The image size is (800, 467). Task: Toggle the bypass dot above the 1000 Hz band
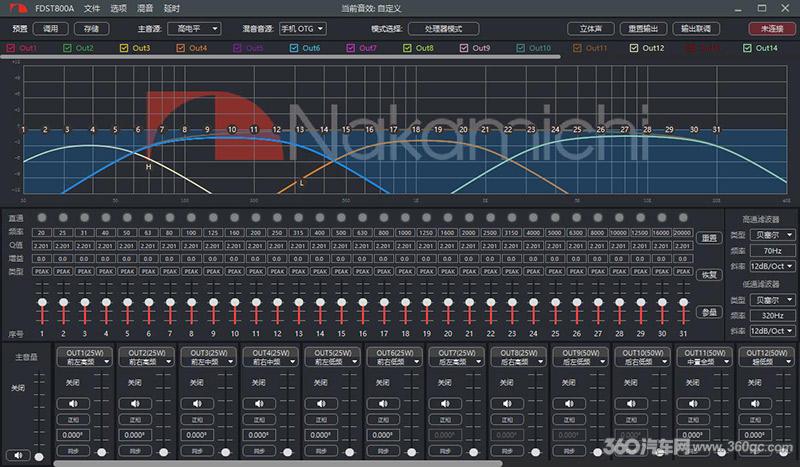(405, 218)
